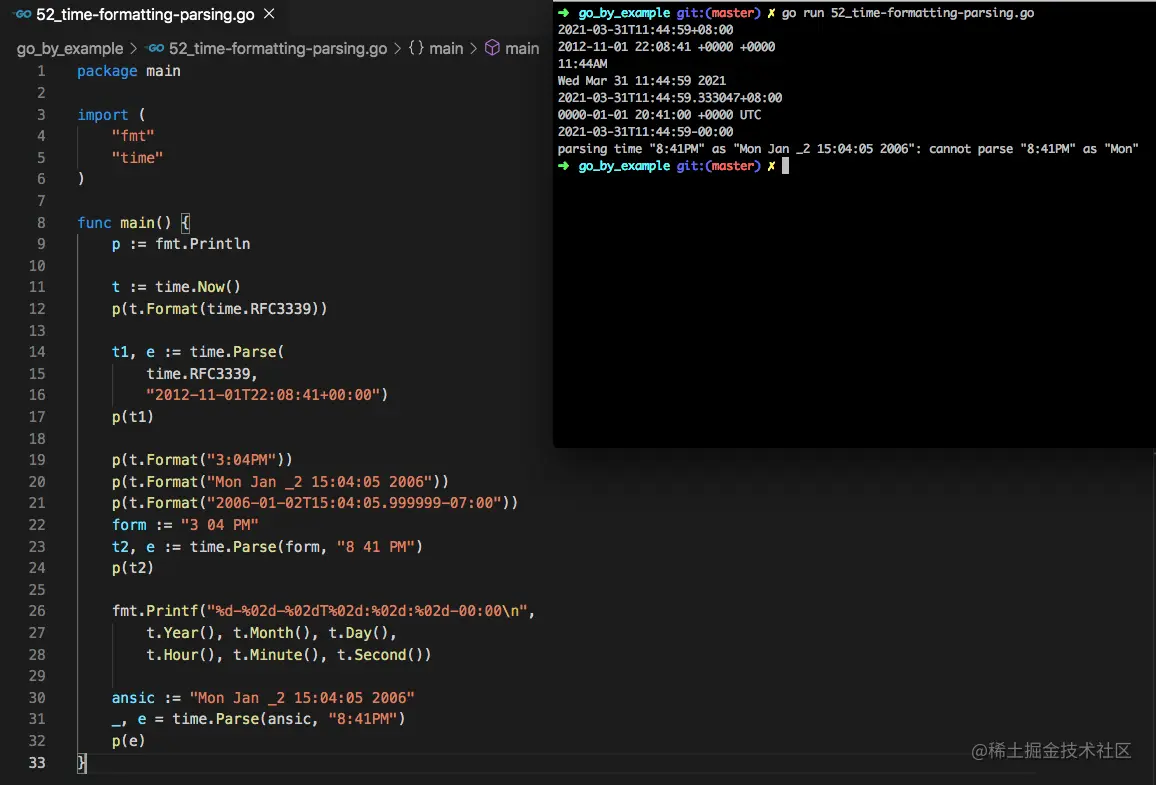Click terminal output '11:44AM'
The width and height of the screenshot is (1156, 785).
pyautogui.click(x=582, y=64)
